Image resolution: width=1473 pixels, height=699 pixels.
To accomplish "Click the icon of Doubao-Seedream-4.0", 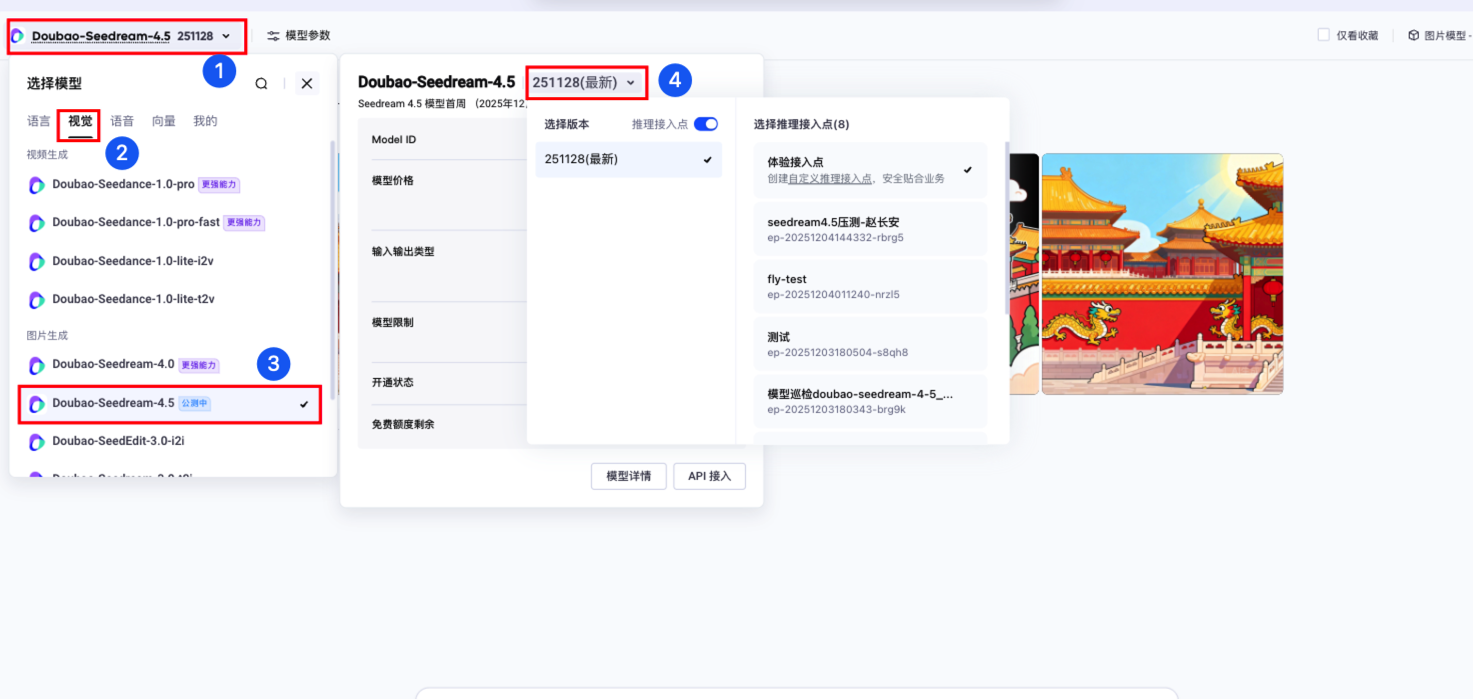I will pyautogui.click(x=36, y=365).
